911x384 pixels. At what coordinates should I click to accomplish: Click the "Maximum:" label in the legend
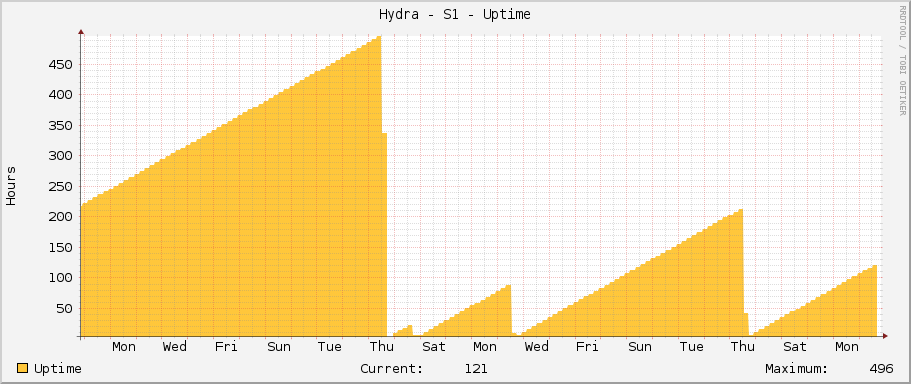point(797,369)
